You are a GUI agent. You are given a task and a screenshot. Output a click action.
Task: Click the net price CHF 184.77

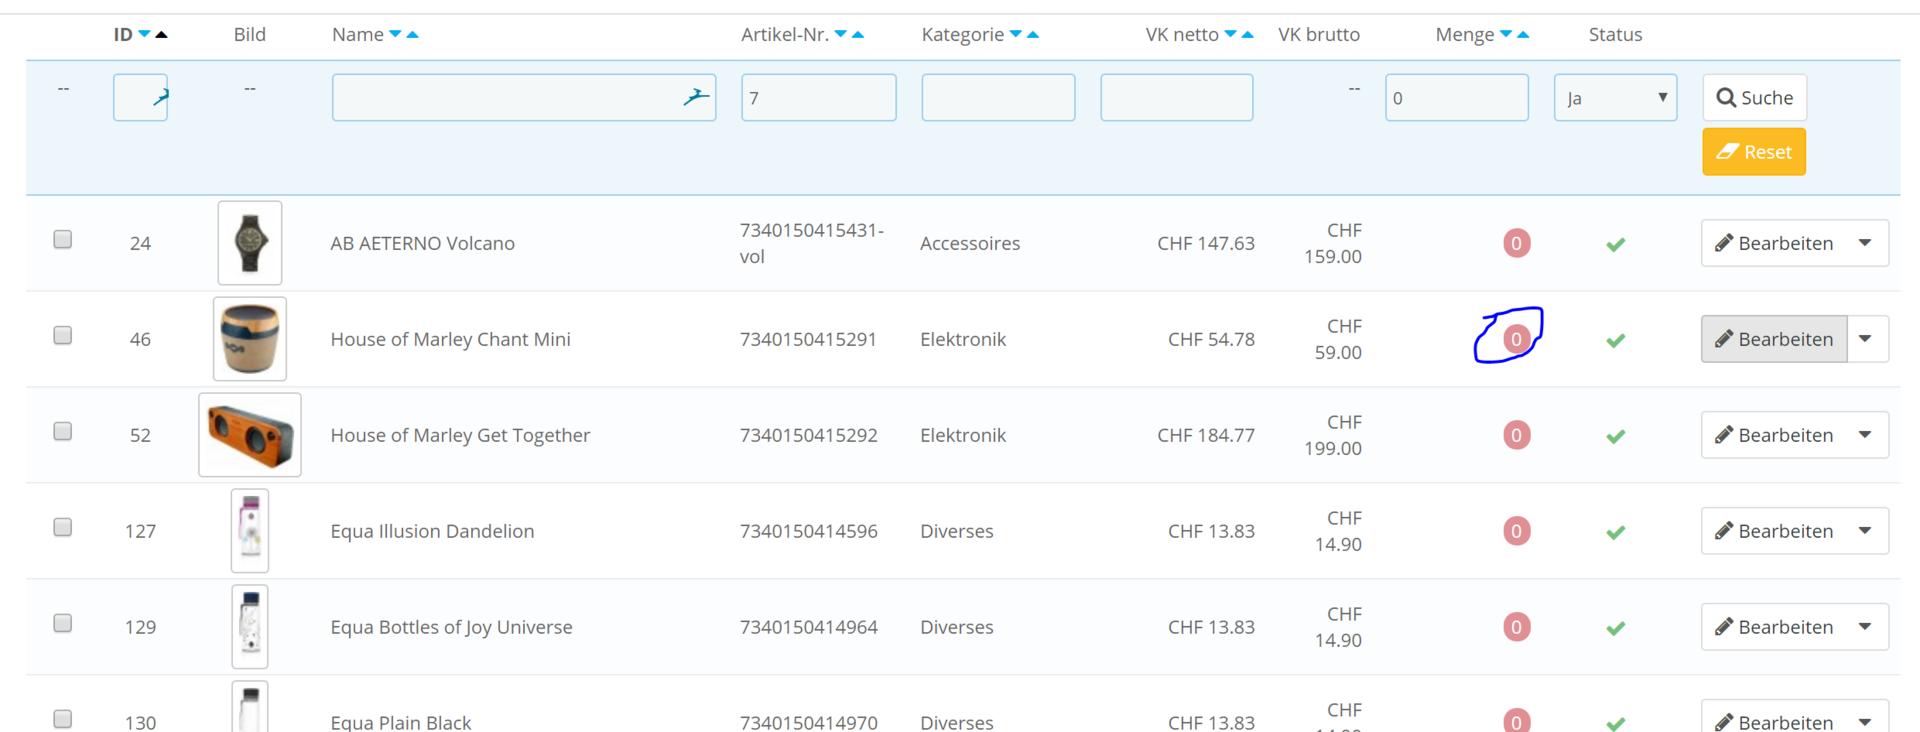tap(1206, 435)
